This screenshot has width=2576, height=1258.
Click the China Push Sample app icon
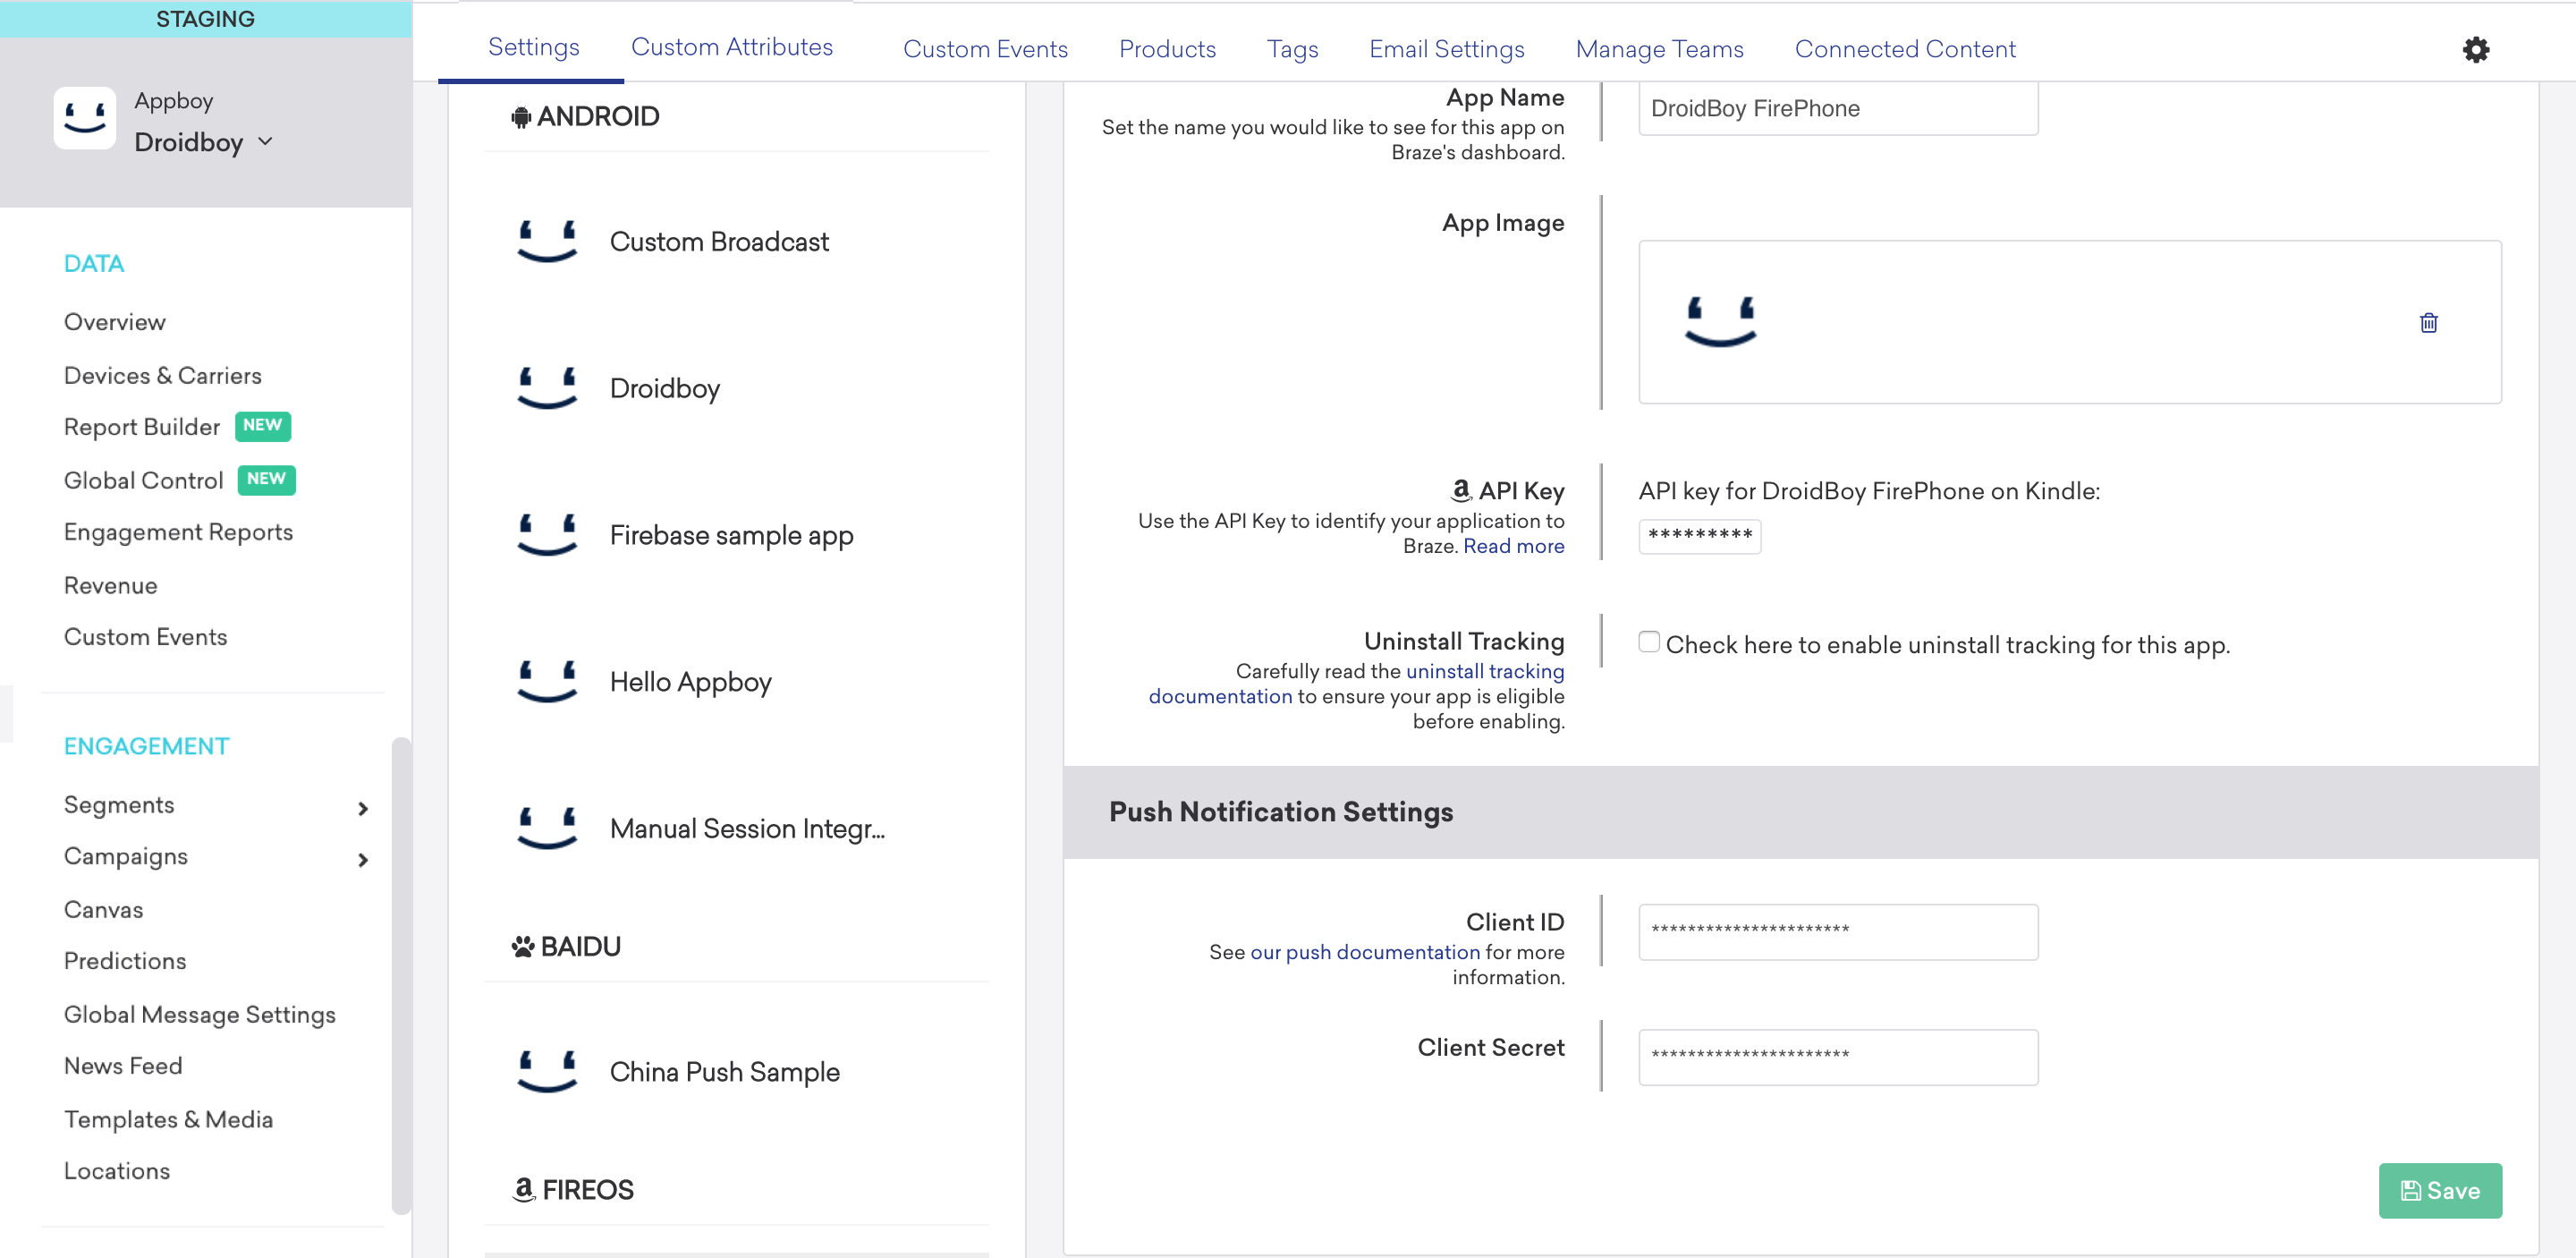coord(547,1072)
